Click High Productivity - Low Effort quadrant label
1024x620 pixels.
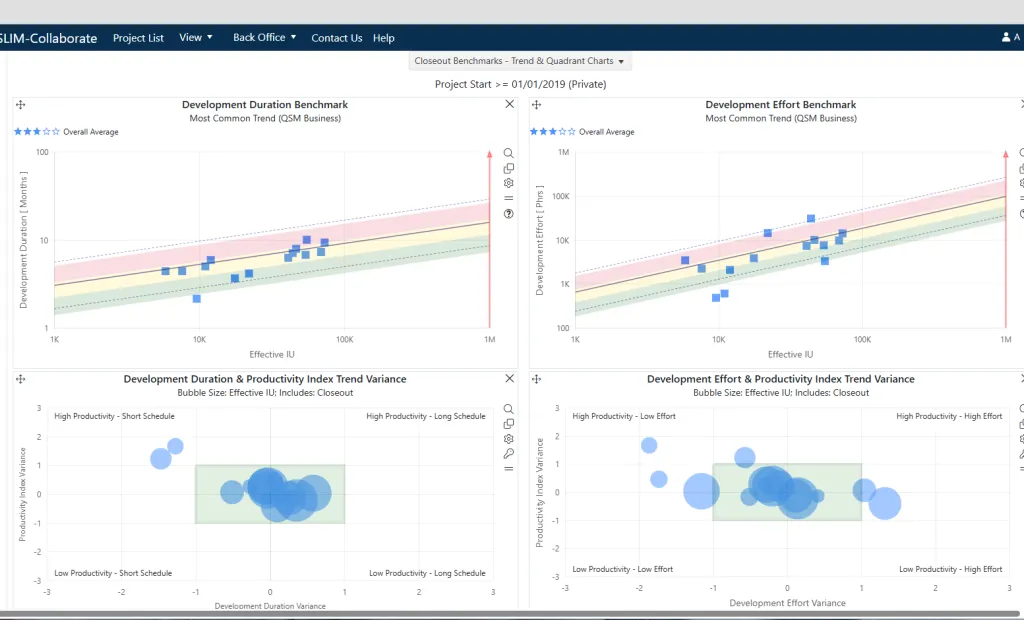click(624, 416)
